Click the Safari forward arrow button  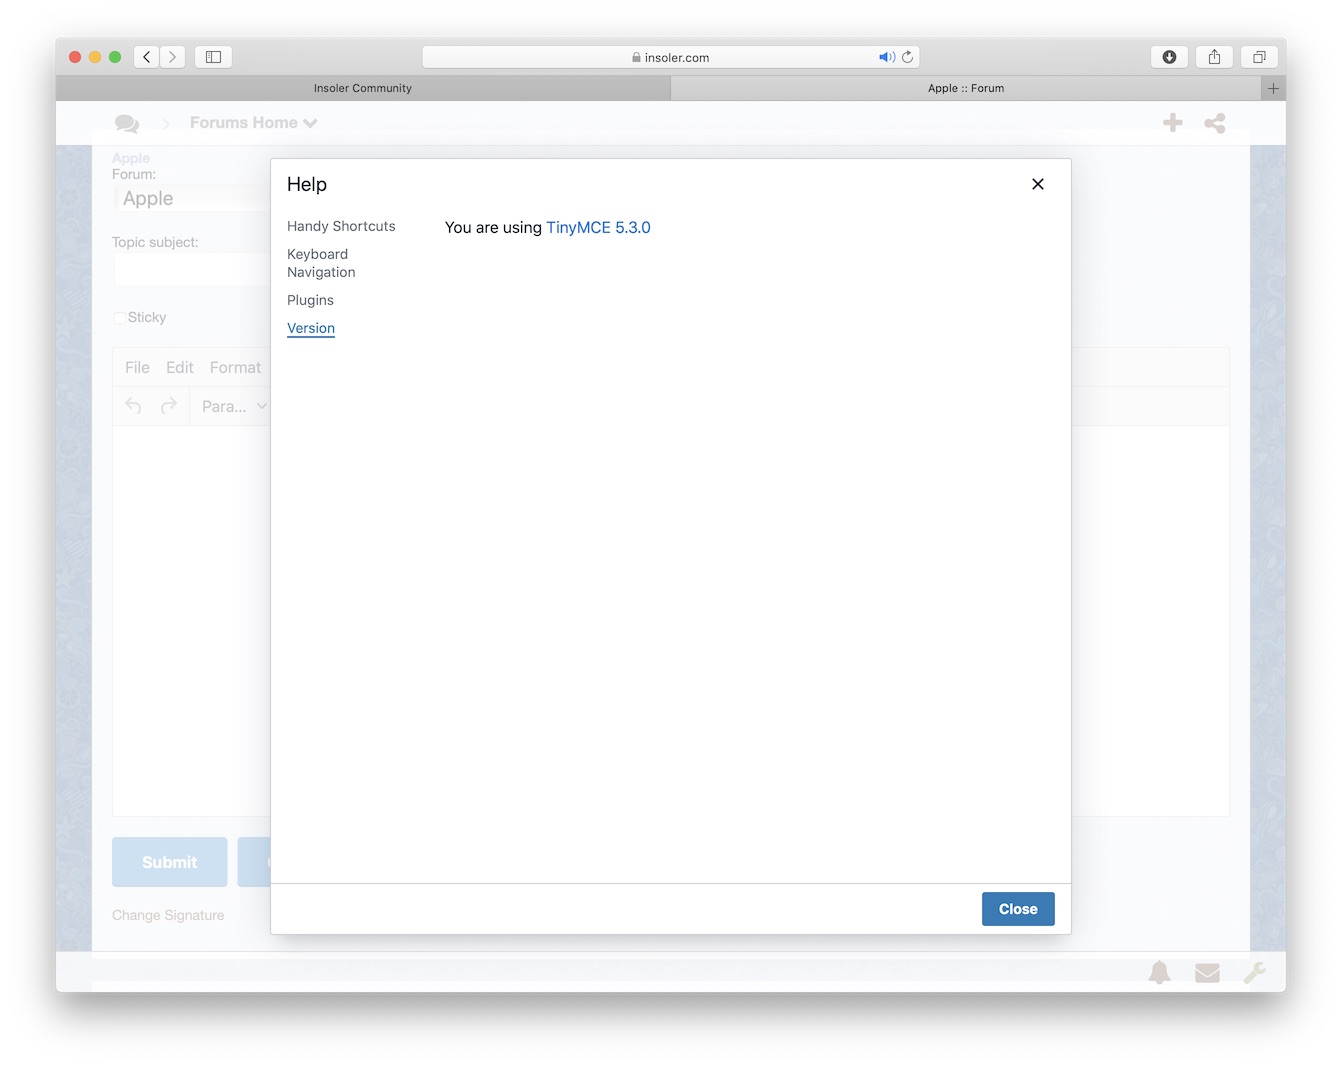tap(172, 57)
